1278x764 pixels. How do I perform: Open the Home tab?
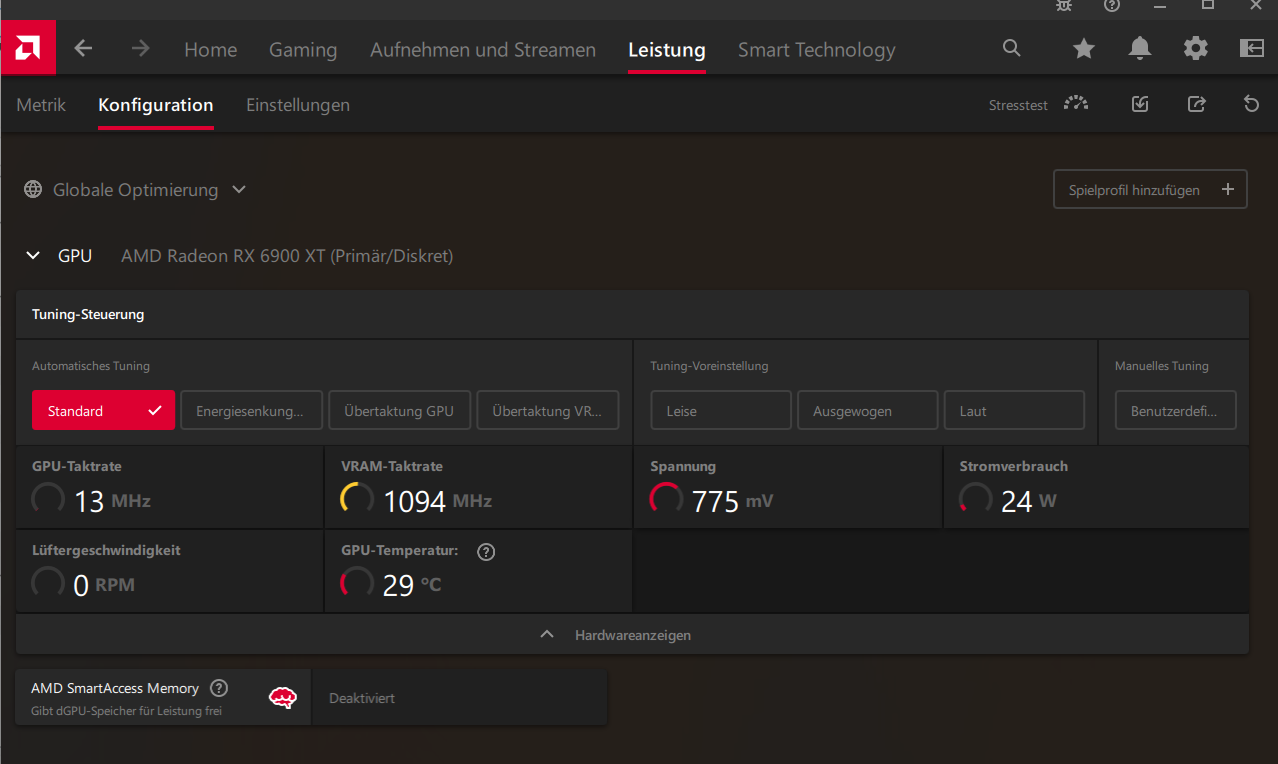click(210, 49)
